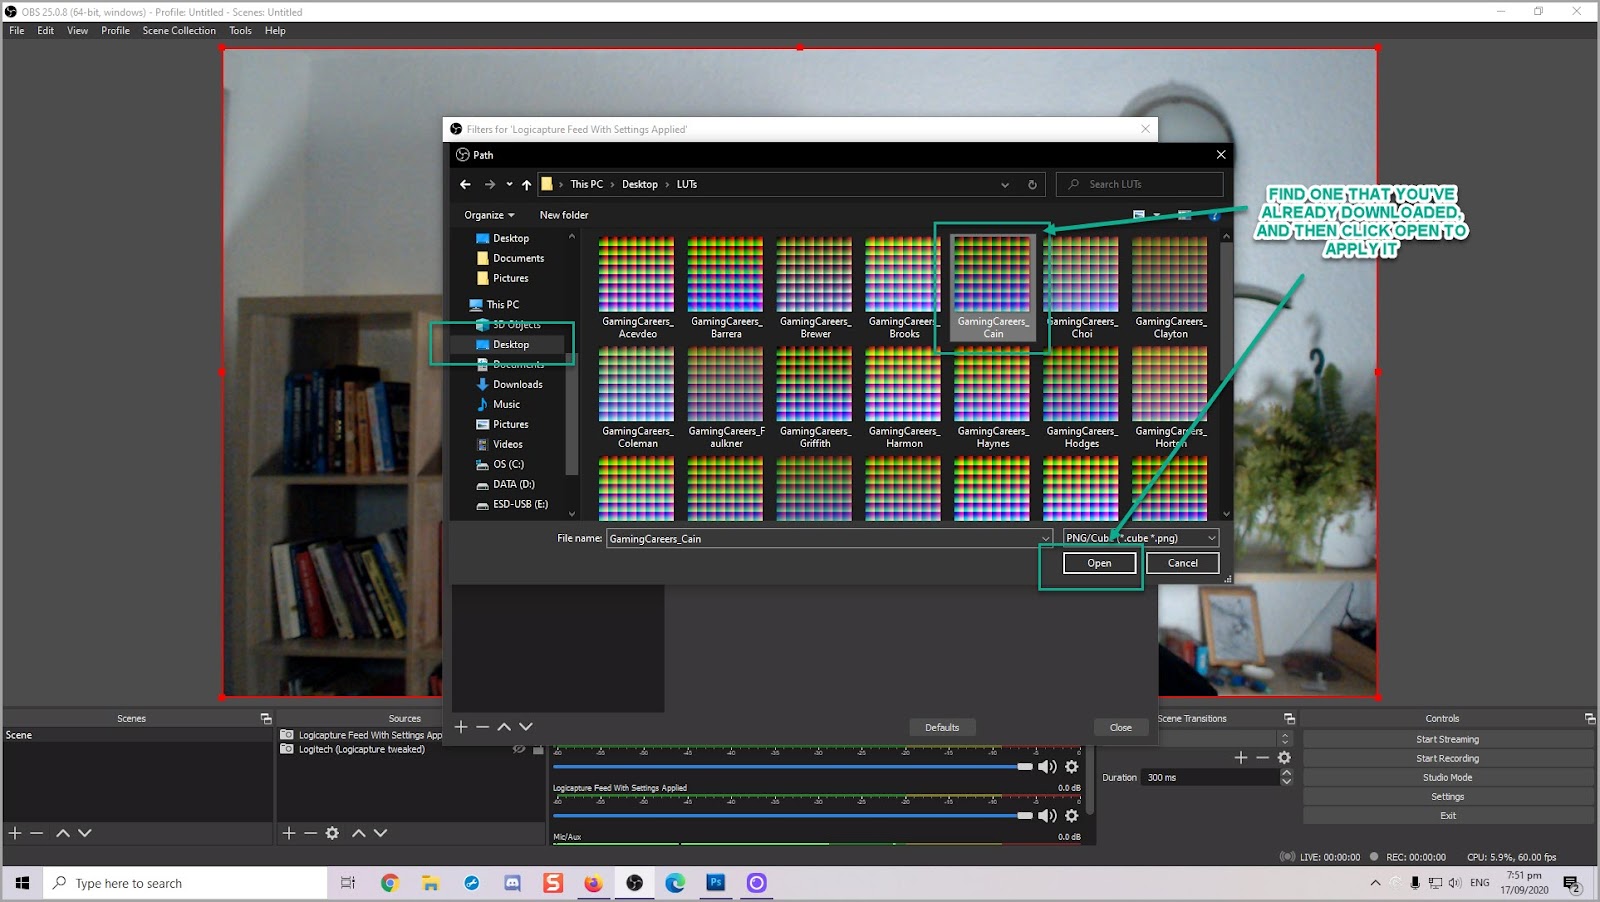Mute the Mic/Aux speaker icon

pos(1047,816)
